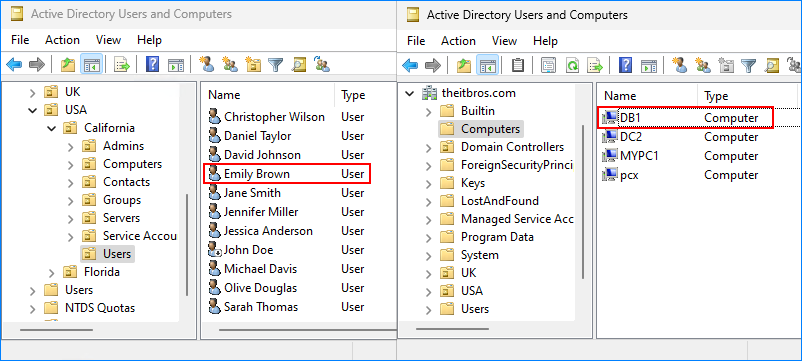Screen dimensions: 802x361
Task: Click the green Refresh icon in computer-list window
Action: [x=572, y=65]
